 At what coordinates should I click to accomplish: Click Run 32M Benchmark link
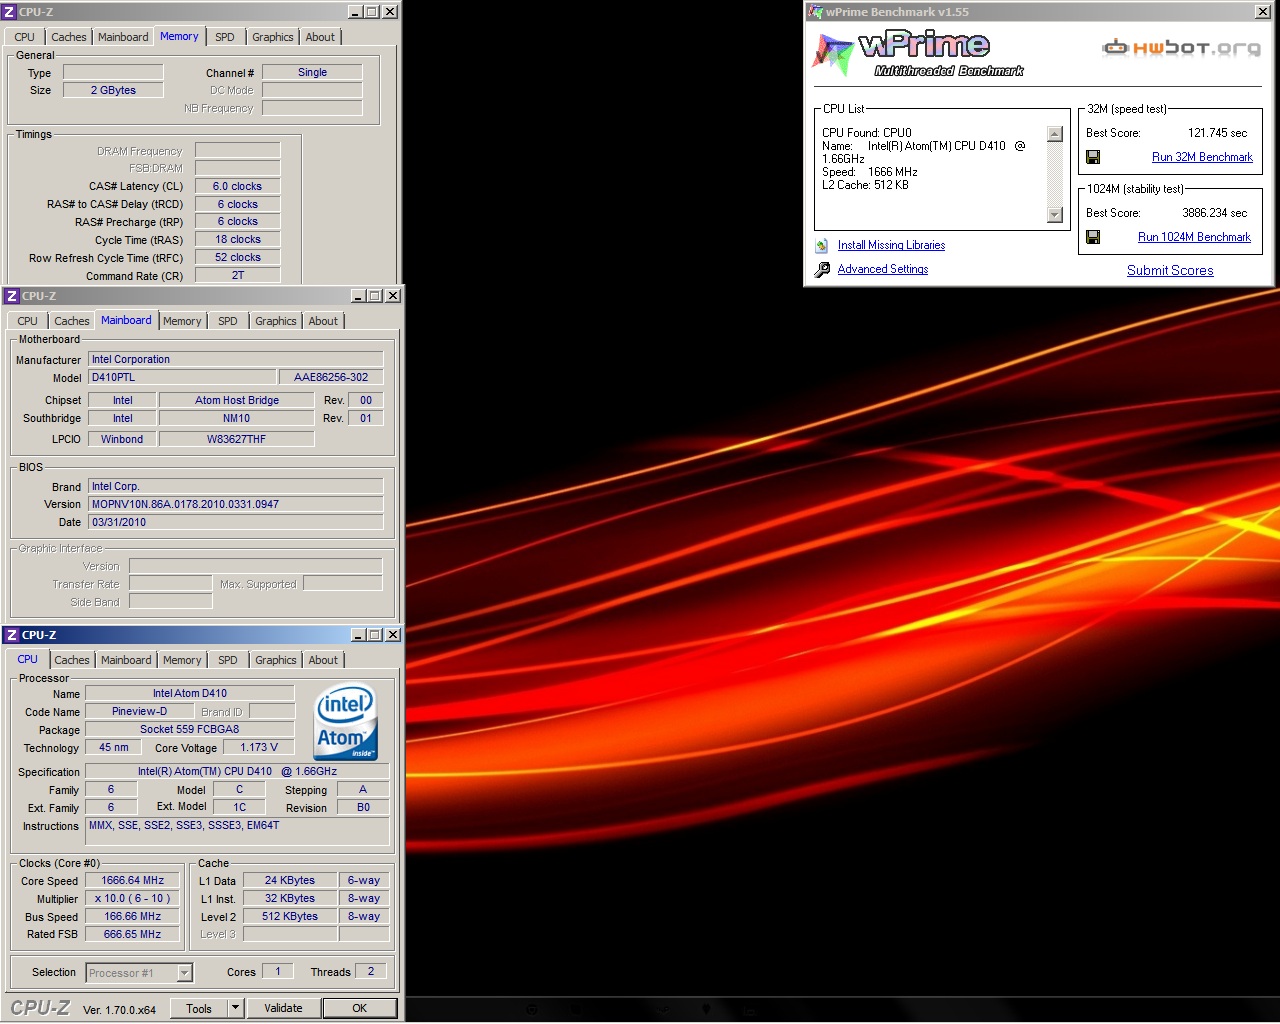point(1202,157)
